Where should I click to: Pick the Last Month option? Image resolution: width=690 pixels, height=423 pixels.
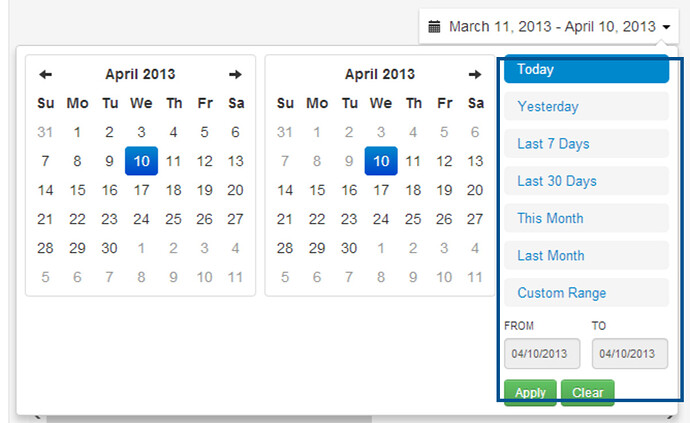tap(587, 256)
